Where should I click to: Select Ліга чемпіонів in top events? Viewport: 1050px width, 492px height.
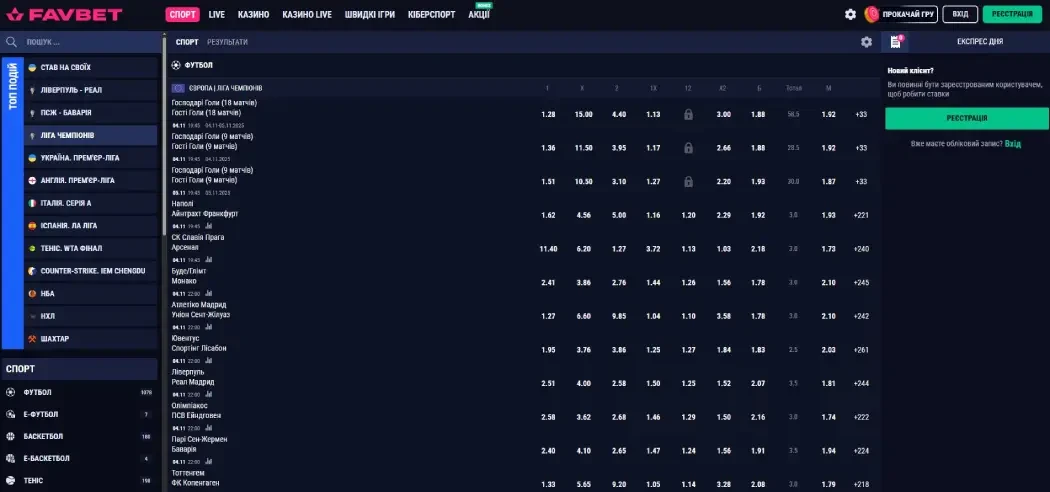pos(90,135)
